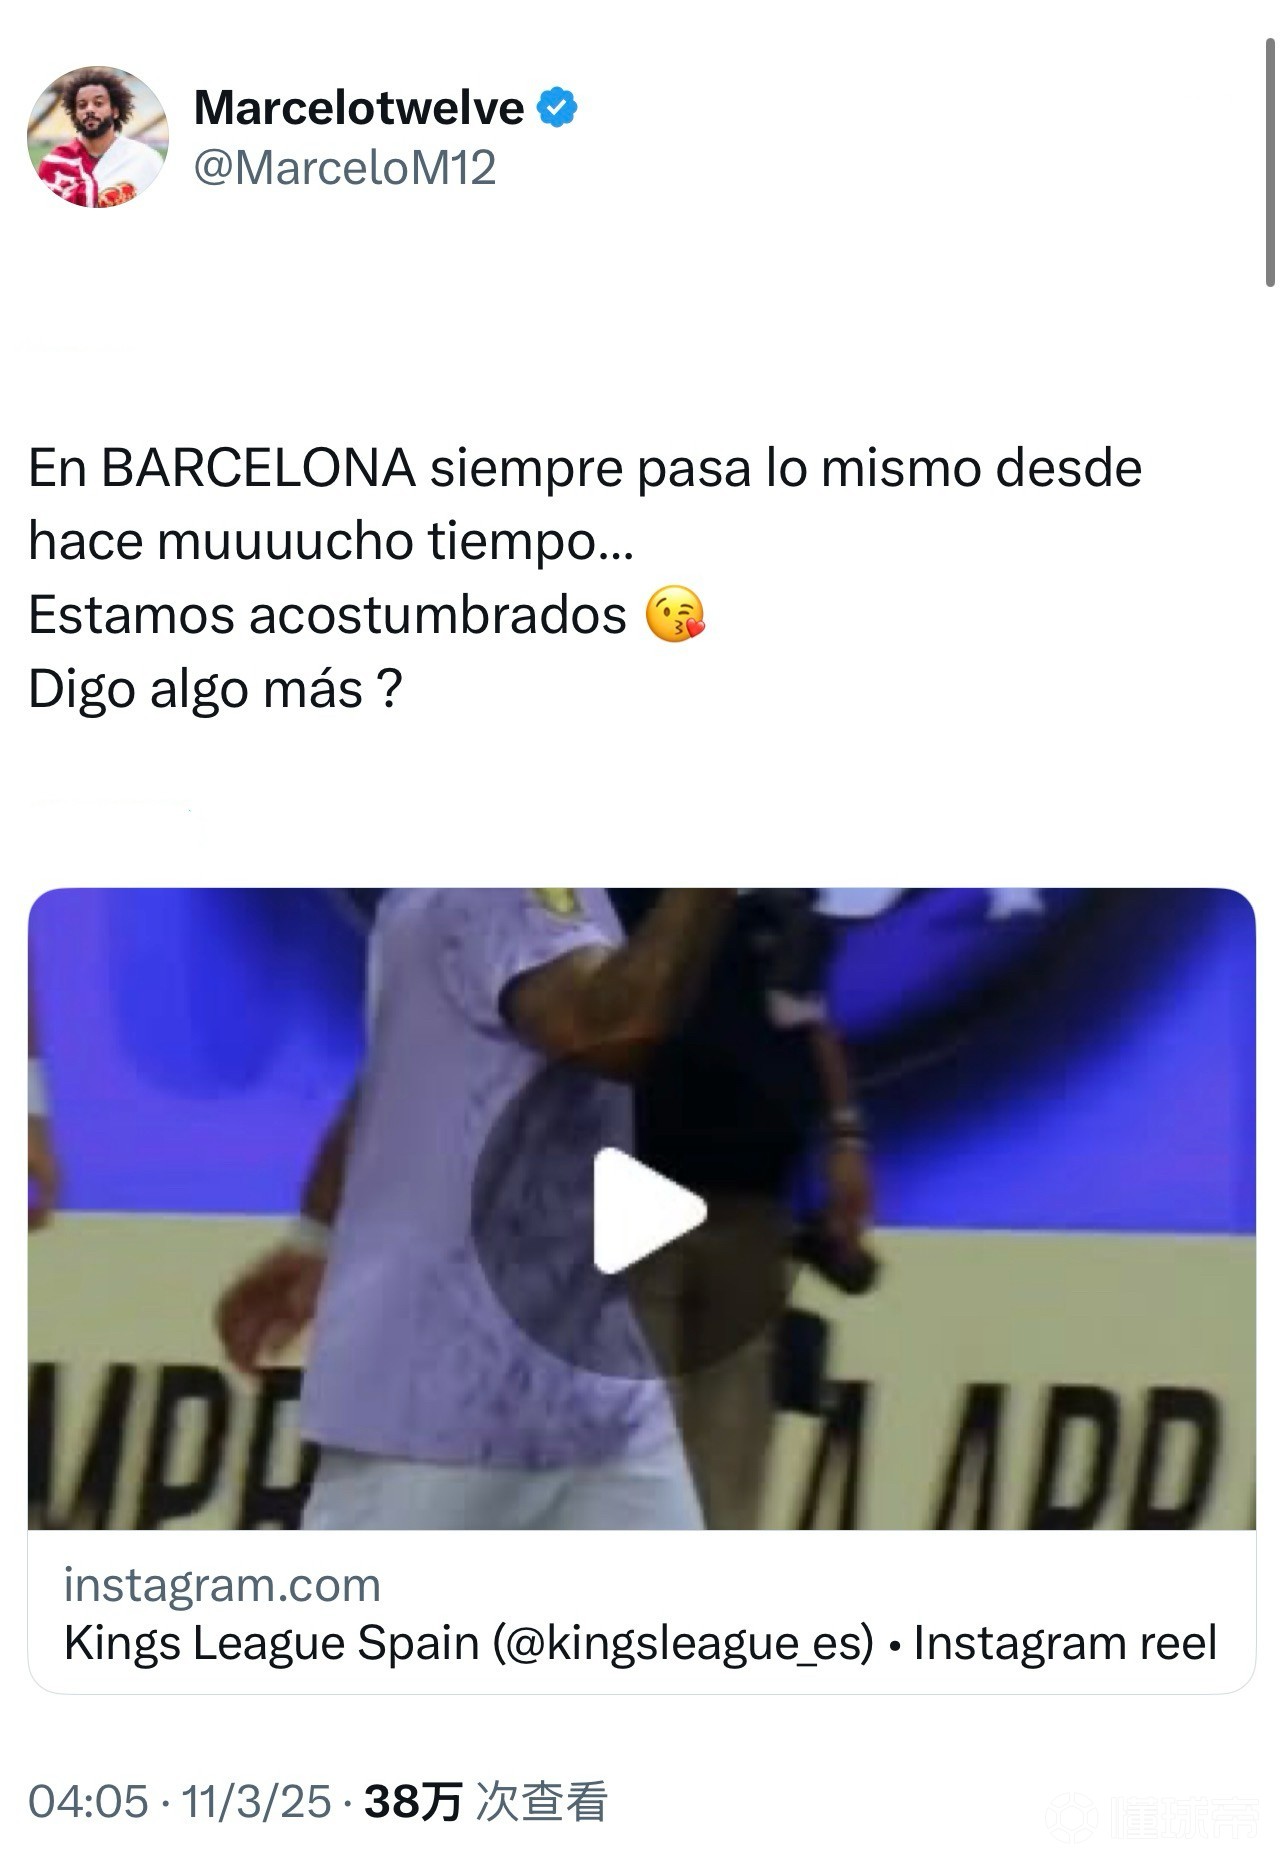1284x1862 pixels.
Task: Open the Marcelotwelve display name
Action: [359, 108]
